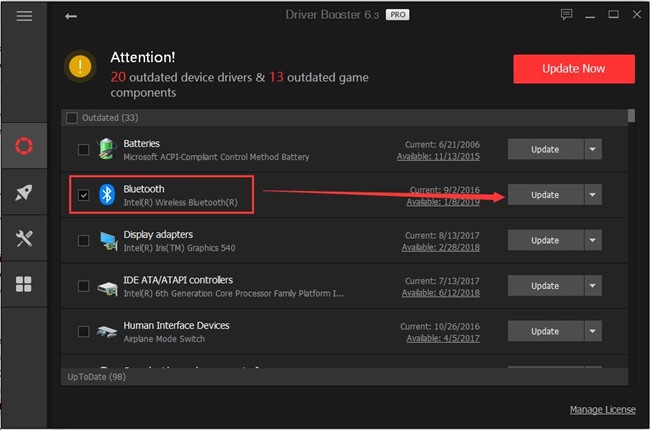Select Microsoft ACPI-Compliant Control Method Battery text
The height and width of the screenshot is (430, 650).
pyautogui.click(x=216, y=157)
